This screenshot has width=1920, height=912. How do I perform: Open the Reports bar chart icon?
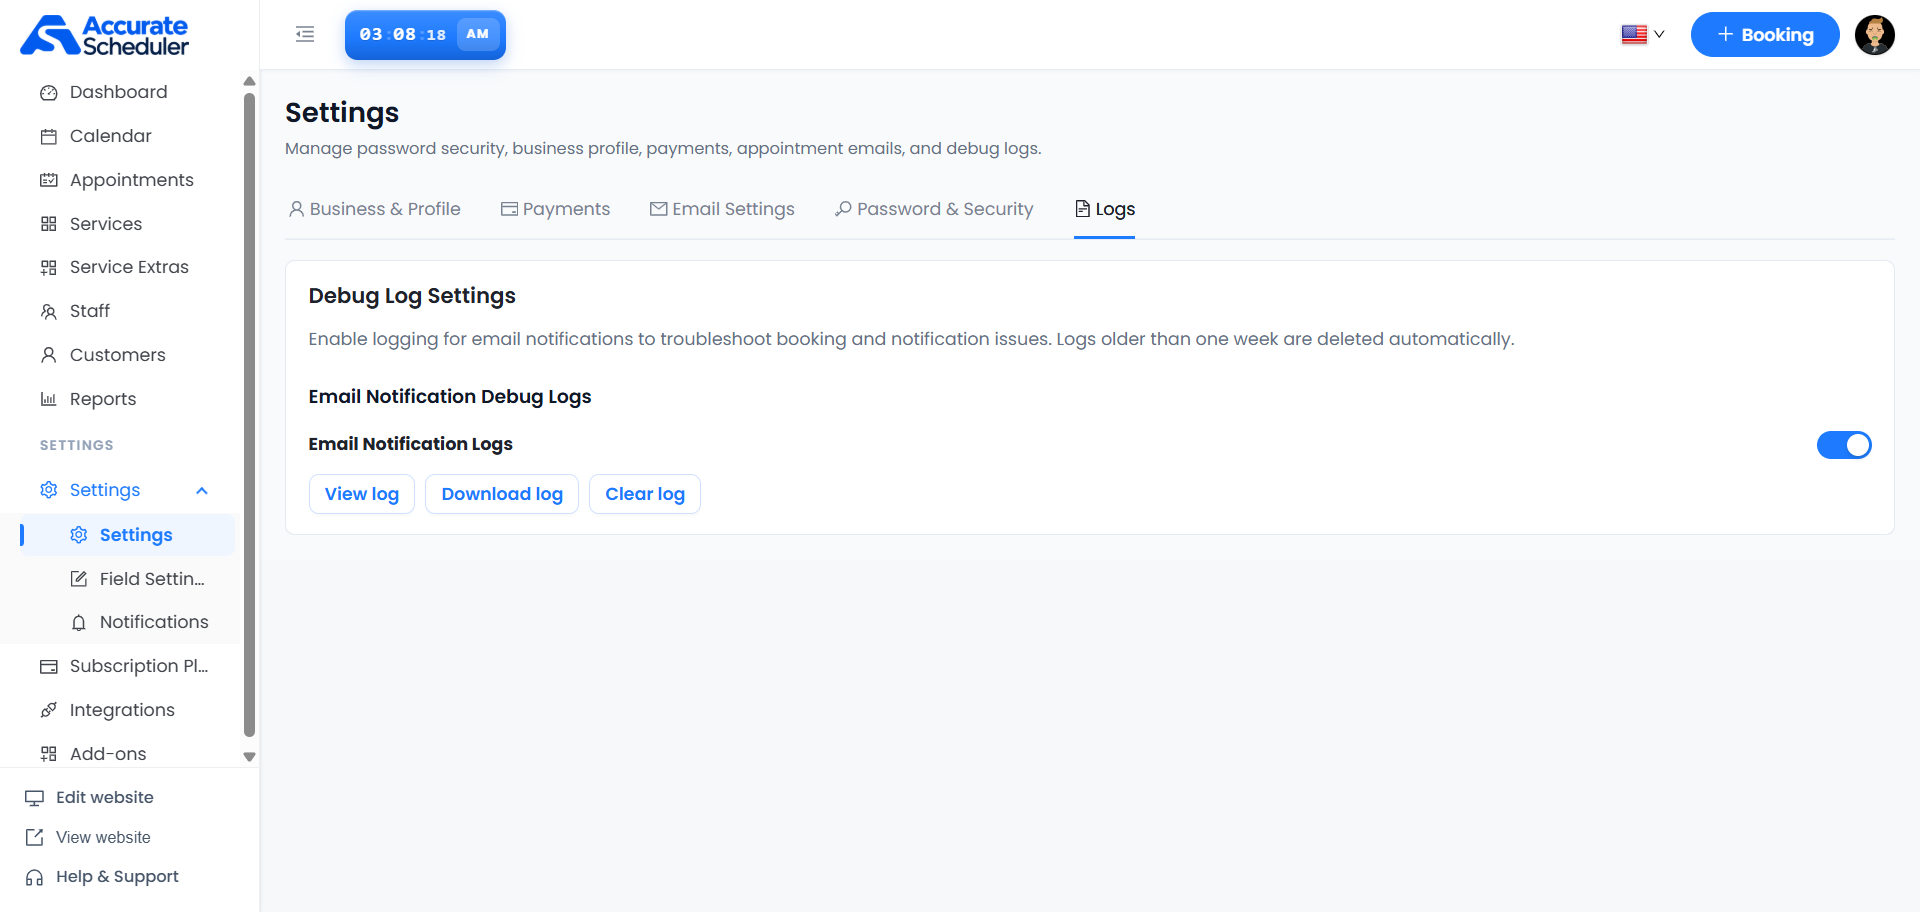tap(48, 399)
